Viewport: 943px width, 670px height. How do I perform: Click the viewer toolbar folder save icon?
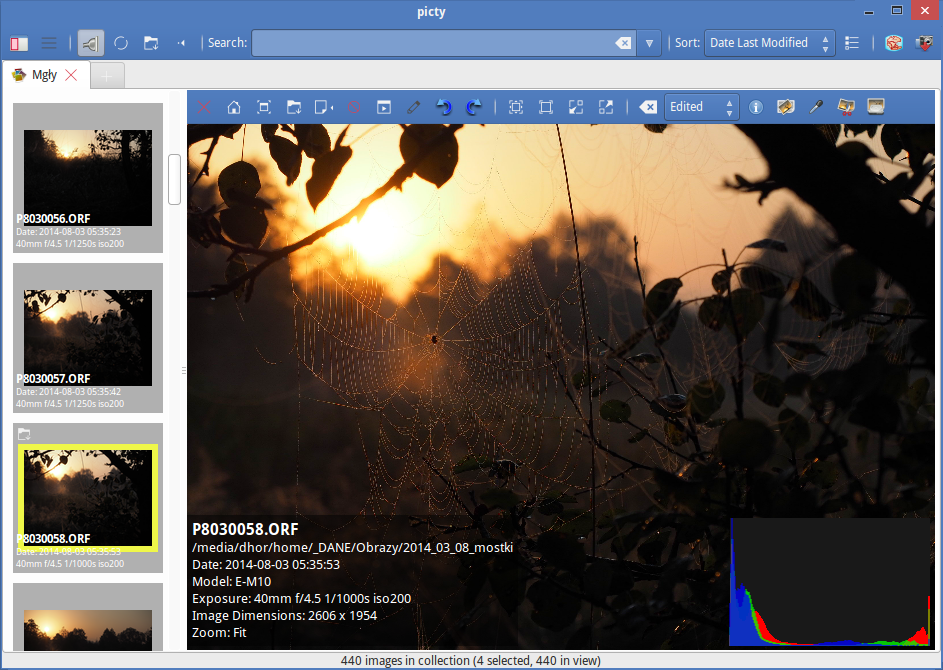click(x=294, y=107)
